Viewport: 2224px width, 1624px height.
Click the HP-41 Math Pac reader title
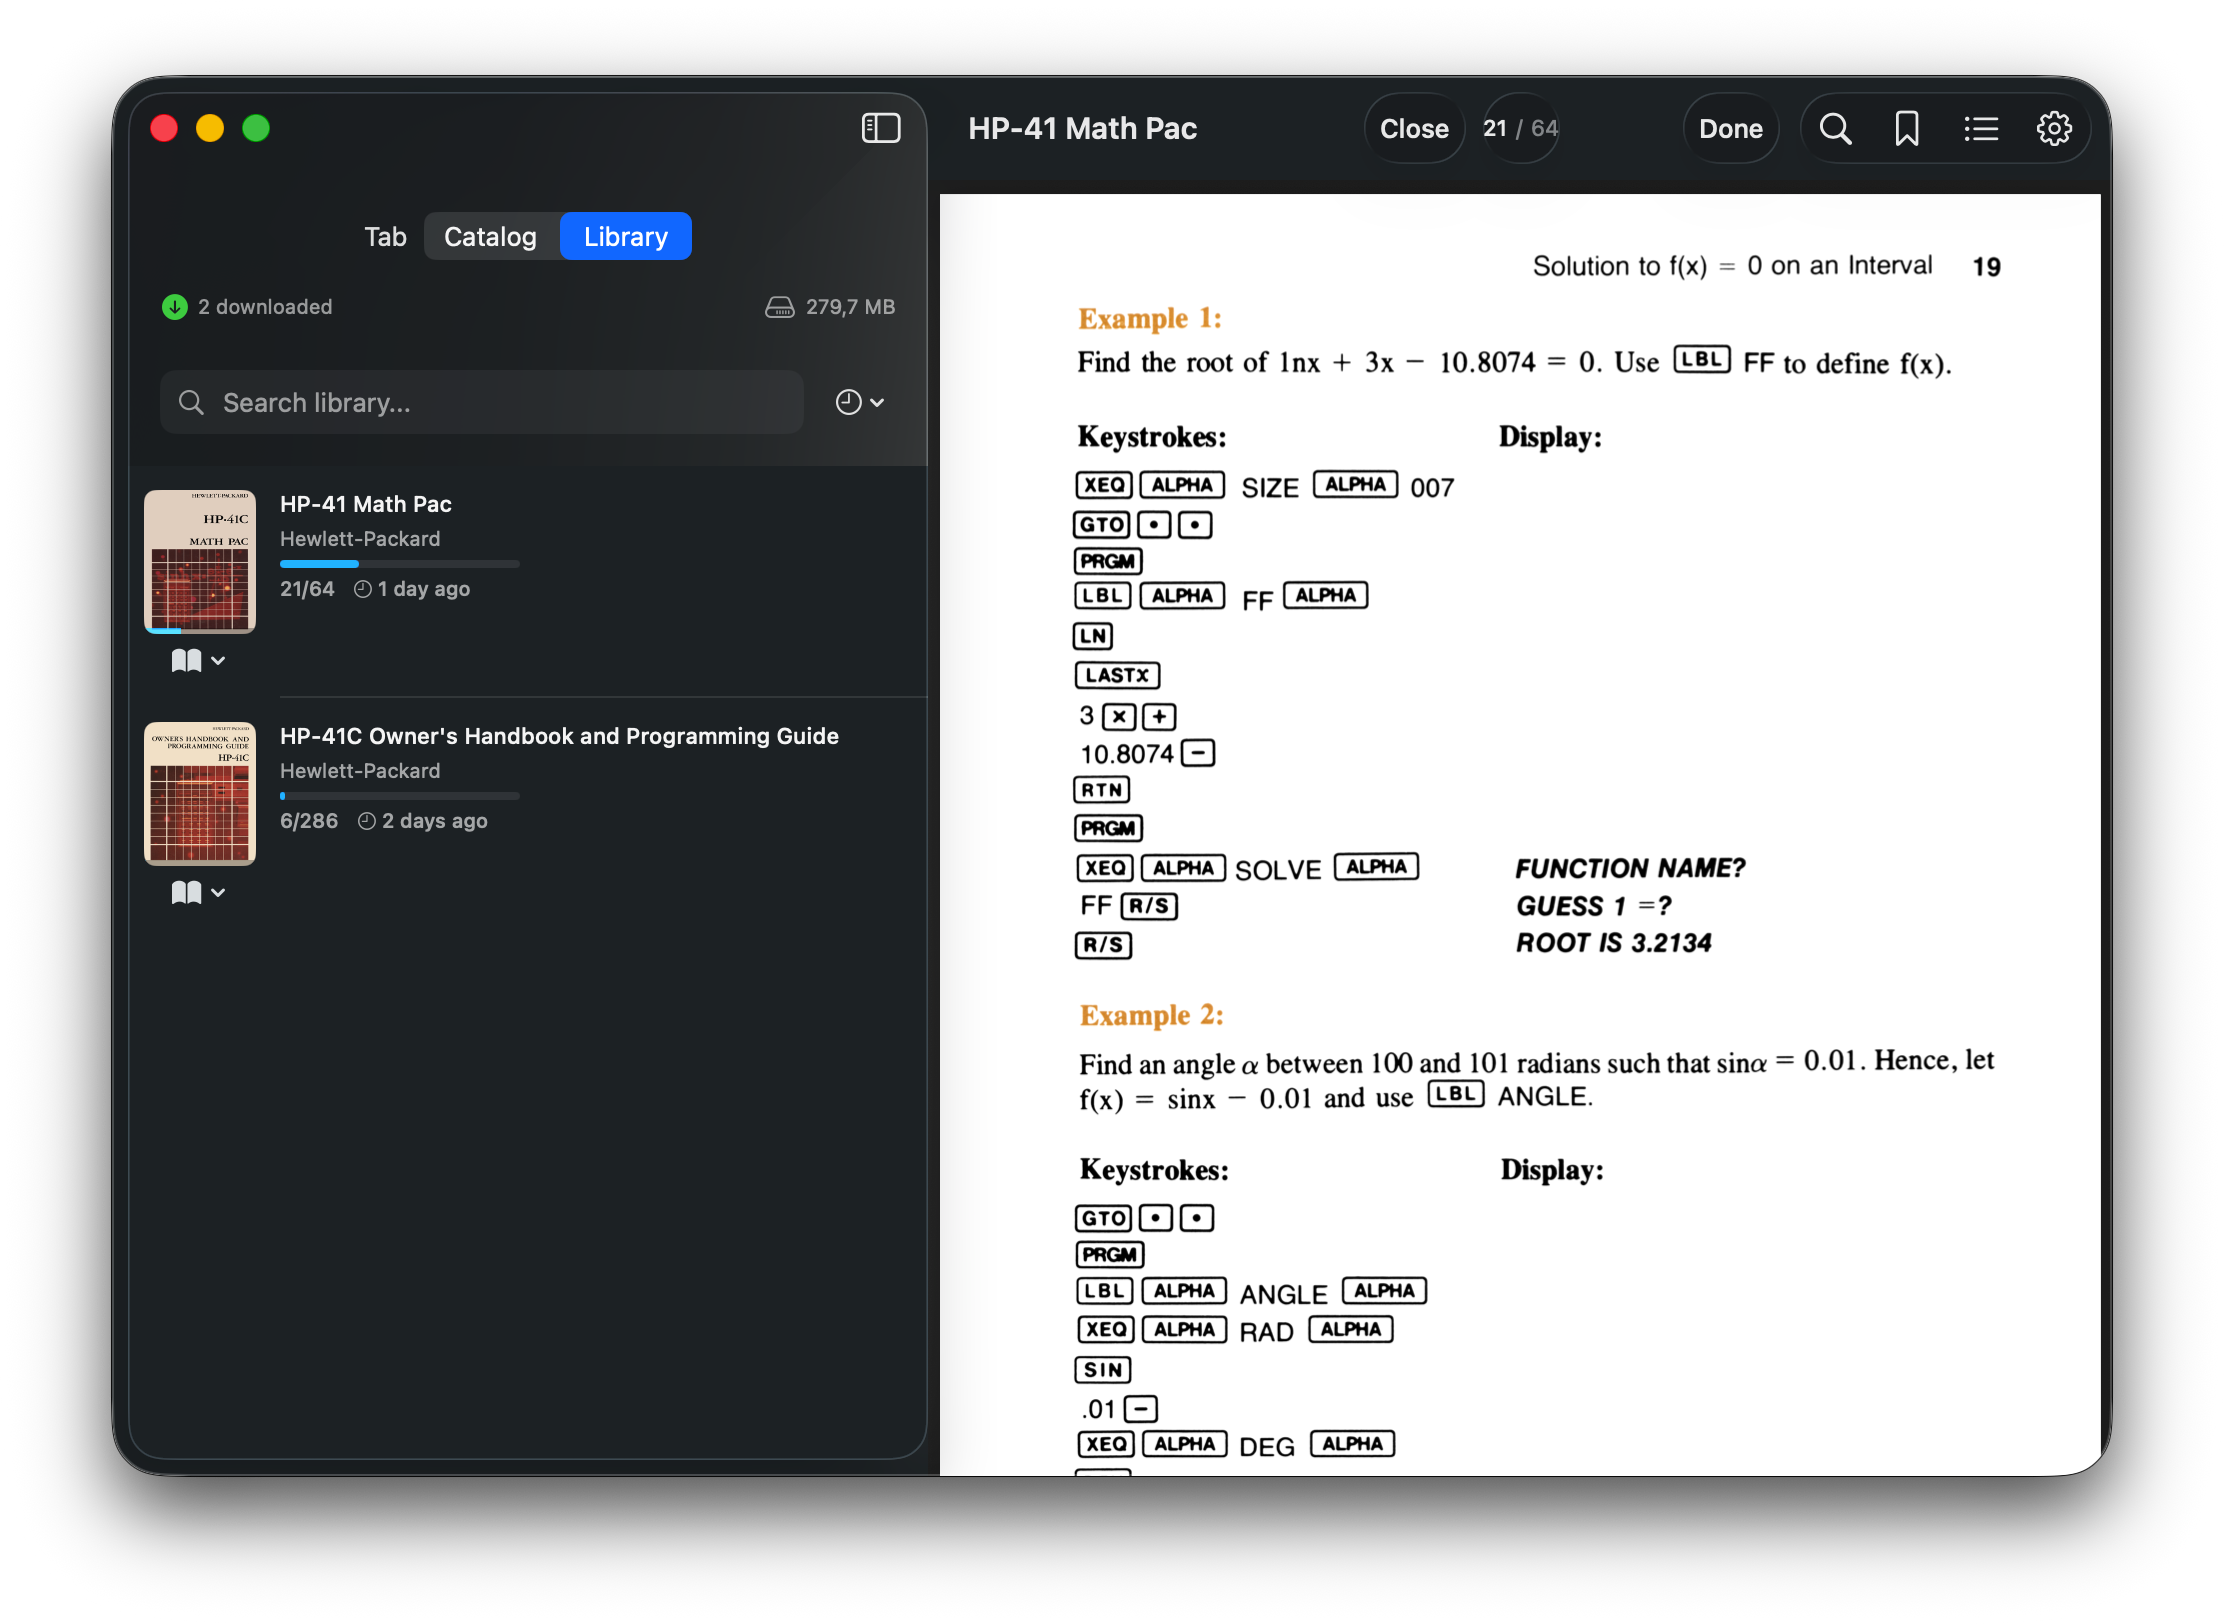pyautogui.click(x=1083, y=129)
